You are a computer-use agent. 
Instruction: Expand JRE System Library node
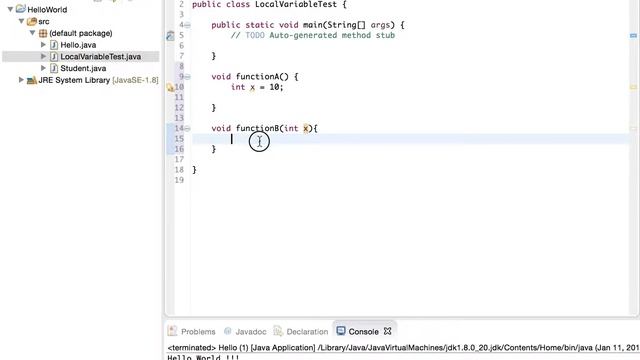tap(21, 80)
